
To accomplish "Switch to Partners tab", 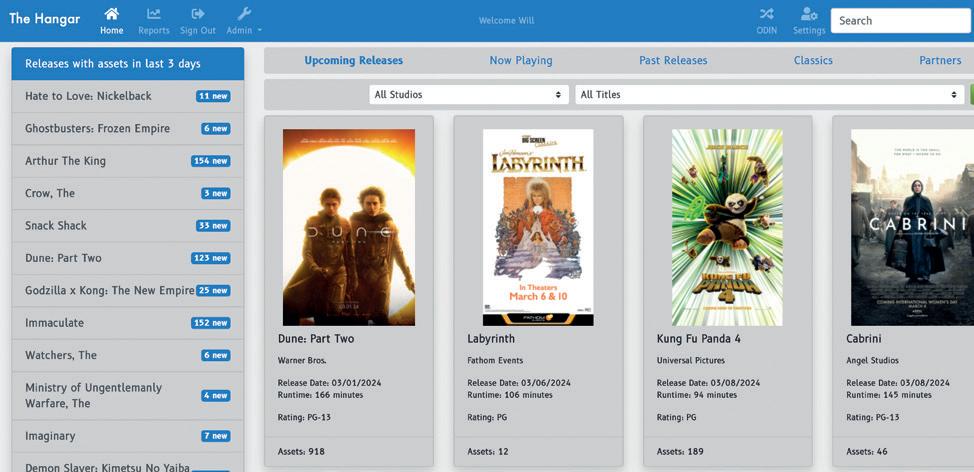I will (x=940, y=60).
